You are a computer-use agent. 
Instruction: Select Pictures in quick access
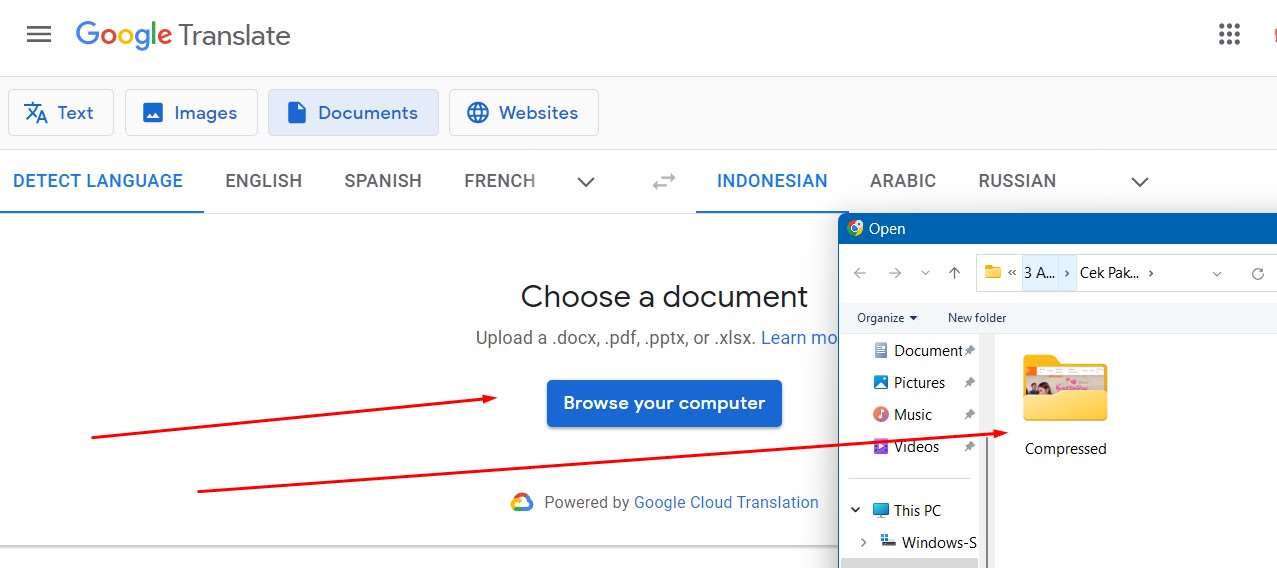(x=919, y=382)
